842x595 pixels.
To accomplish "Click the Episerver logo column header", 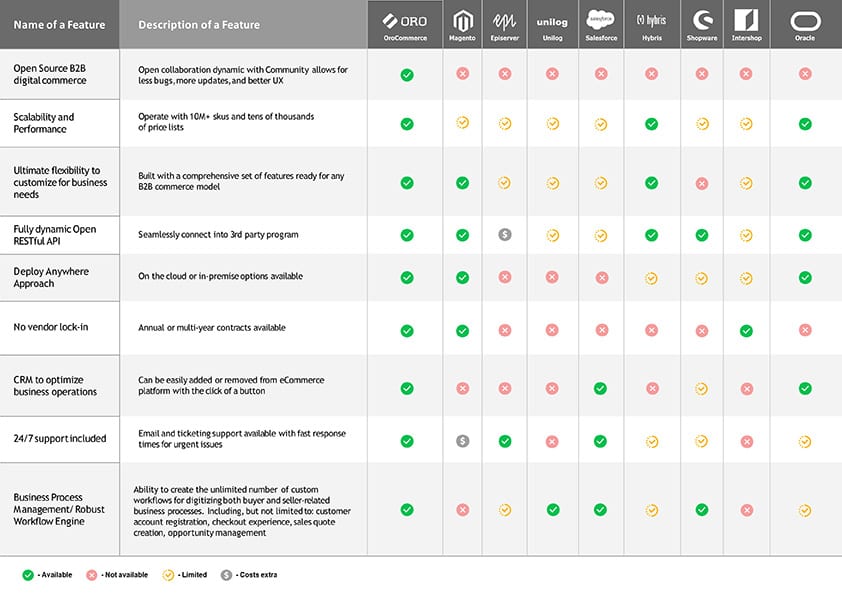I will [x=504, y=21].
